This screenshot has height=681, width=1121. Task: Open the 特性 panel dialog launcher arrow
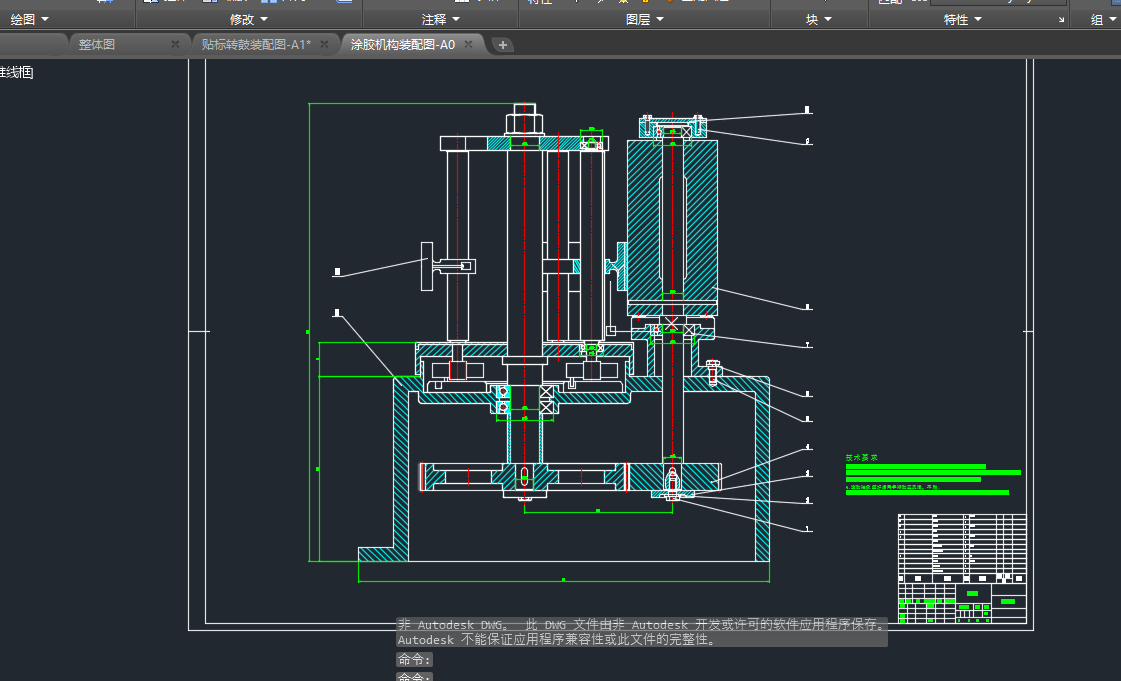tap(1061, 20)
